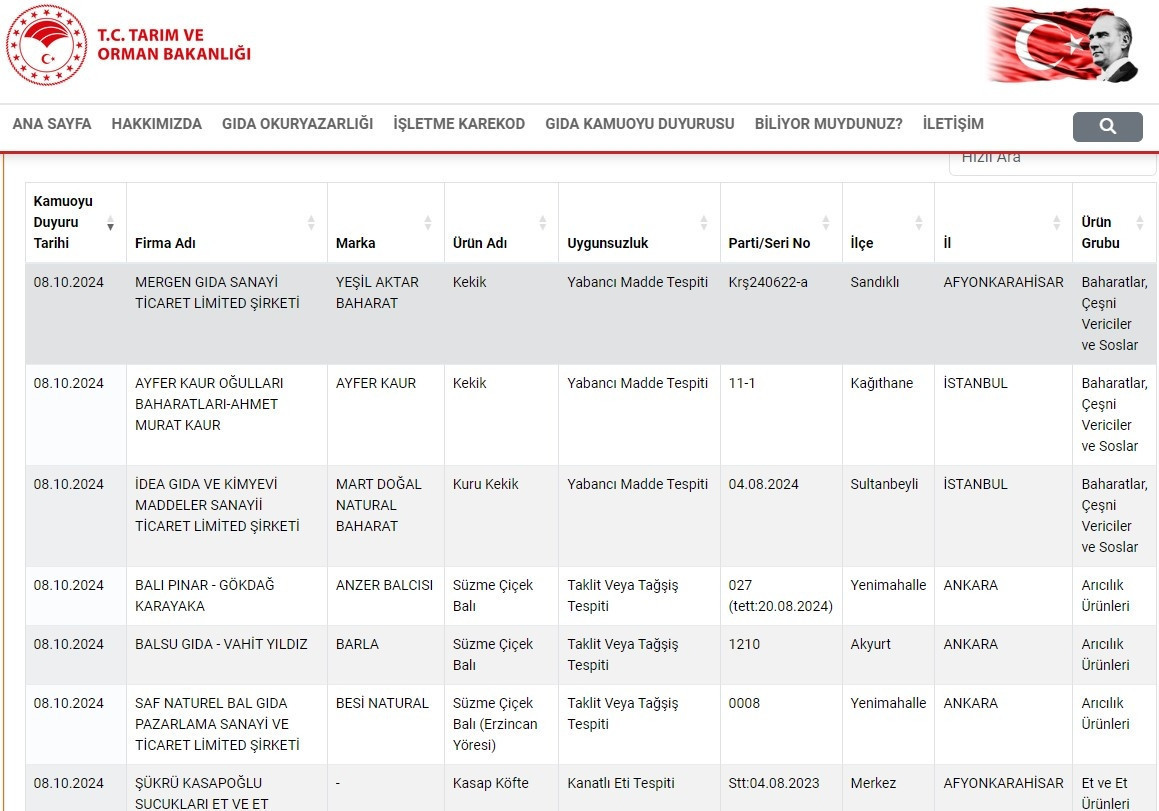Select Sultanbeyli district cell
Viewport: 1159px width, 811px height.
pos(888,516)
